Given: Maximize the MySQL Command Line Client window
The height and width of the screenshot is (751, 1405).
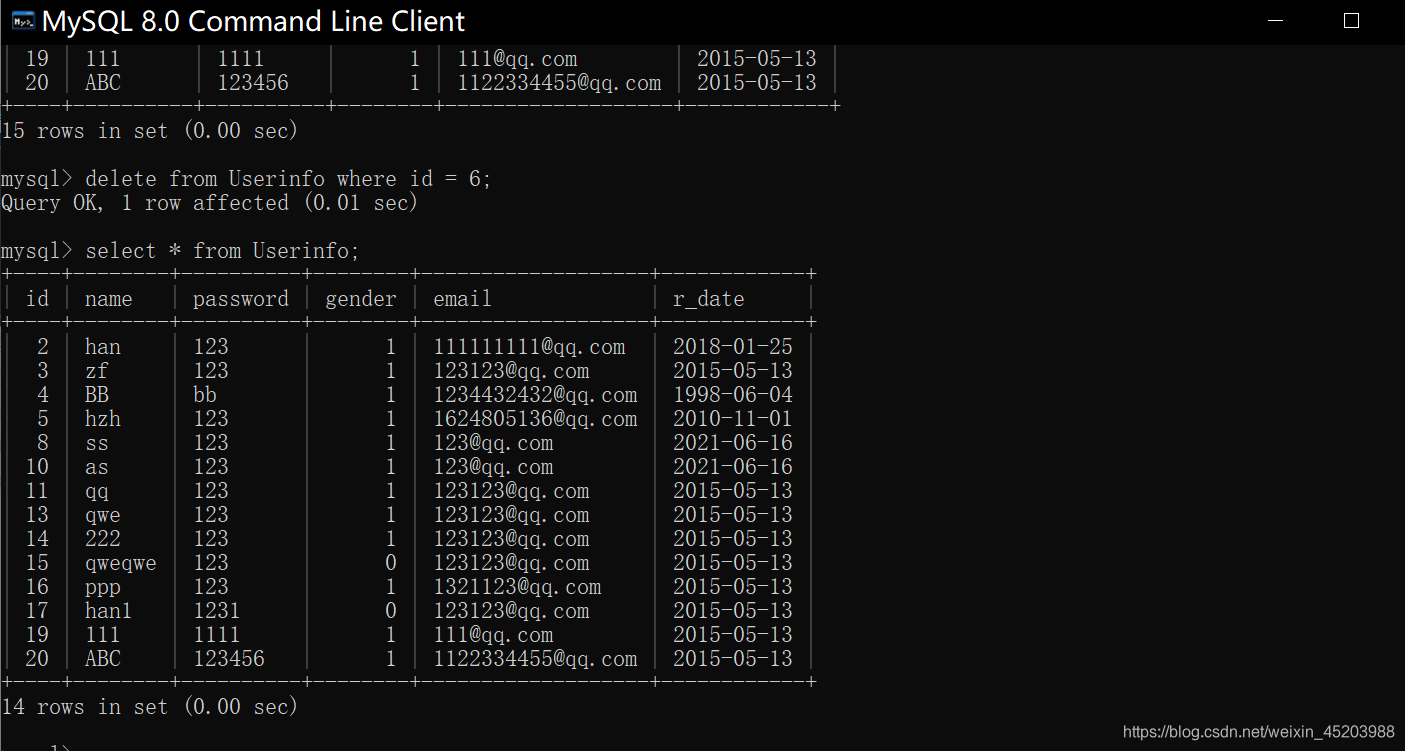Looking at the screenshot, I should (x=1351, y=21).
